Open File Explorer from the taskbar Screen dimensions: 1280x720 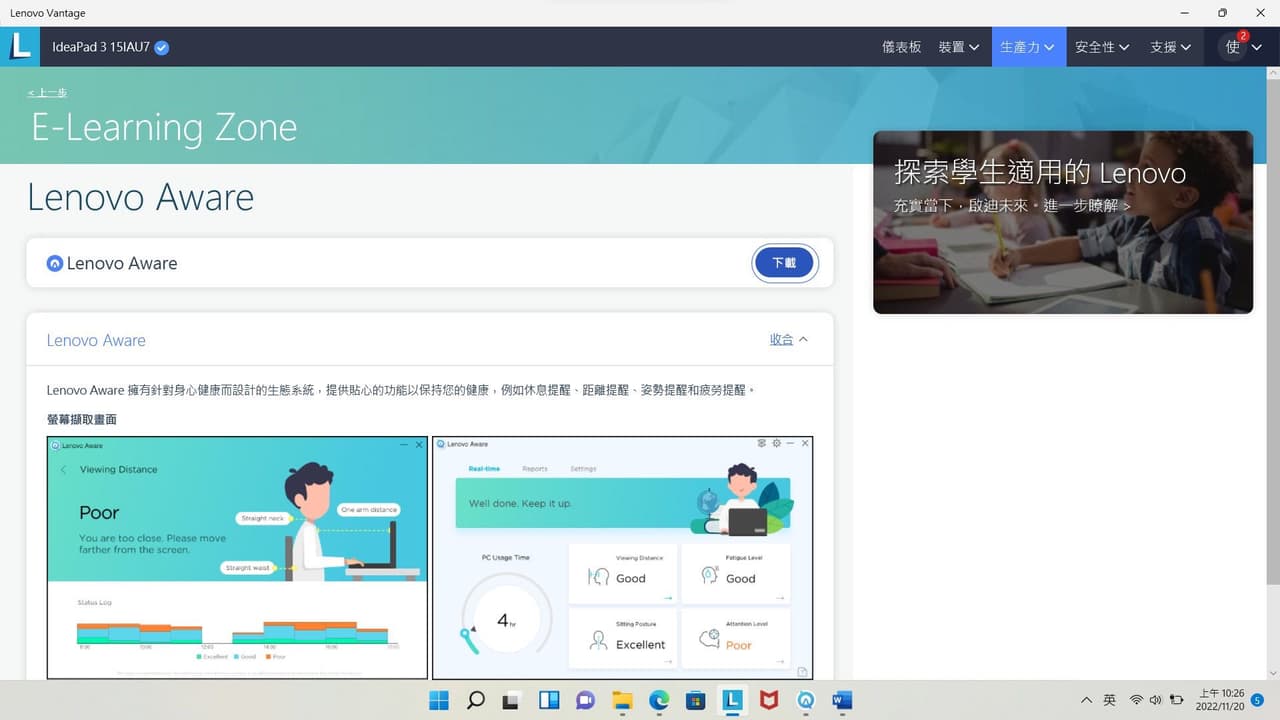coord(622,700)
